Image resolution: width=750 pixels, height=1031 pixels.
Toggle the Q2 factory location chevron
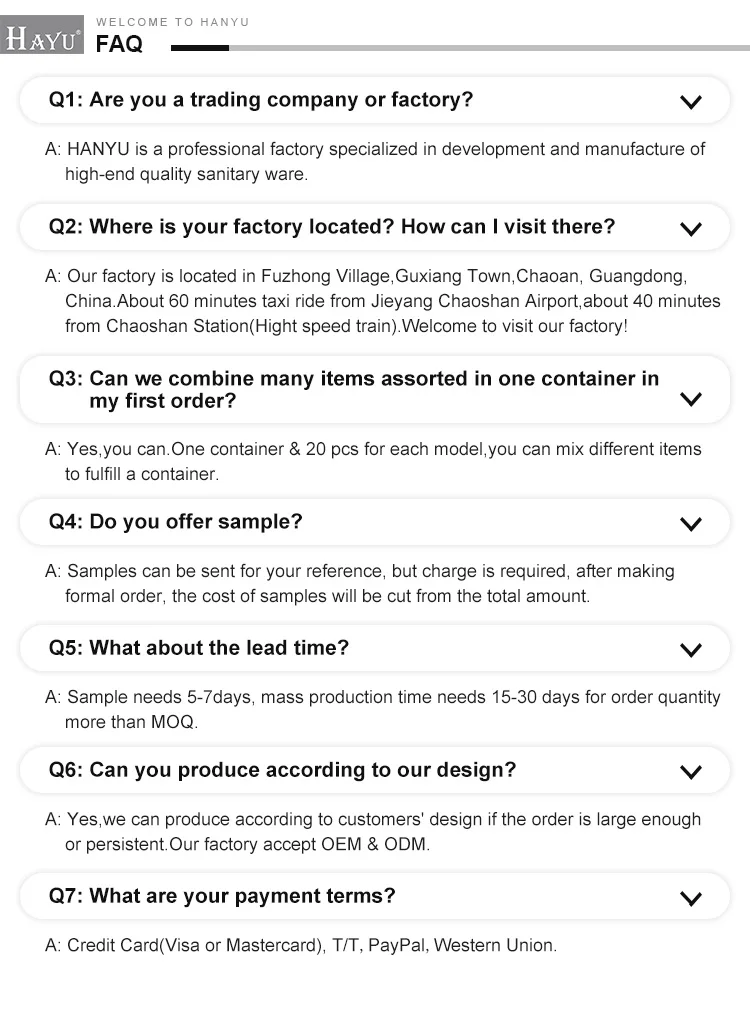tap(691, 229)
